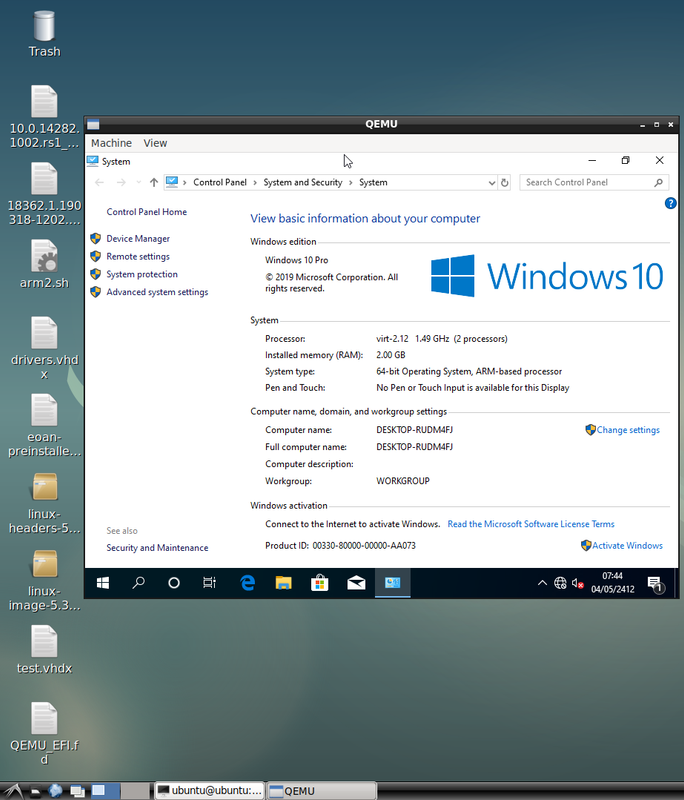Expand breadcrumb chevron after System and Security
The image size is (684, 800).
350,183
